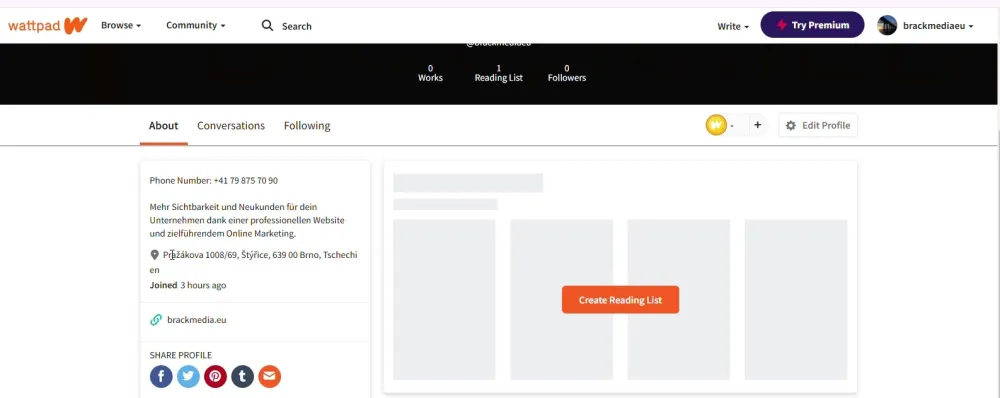Click the Try Premium button

tap(812, 25)
